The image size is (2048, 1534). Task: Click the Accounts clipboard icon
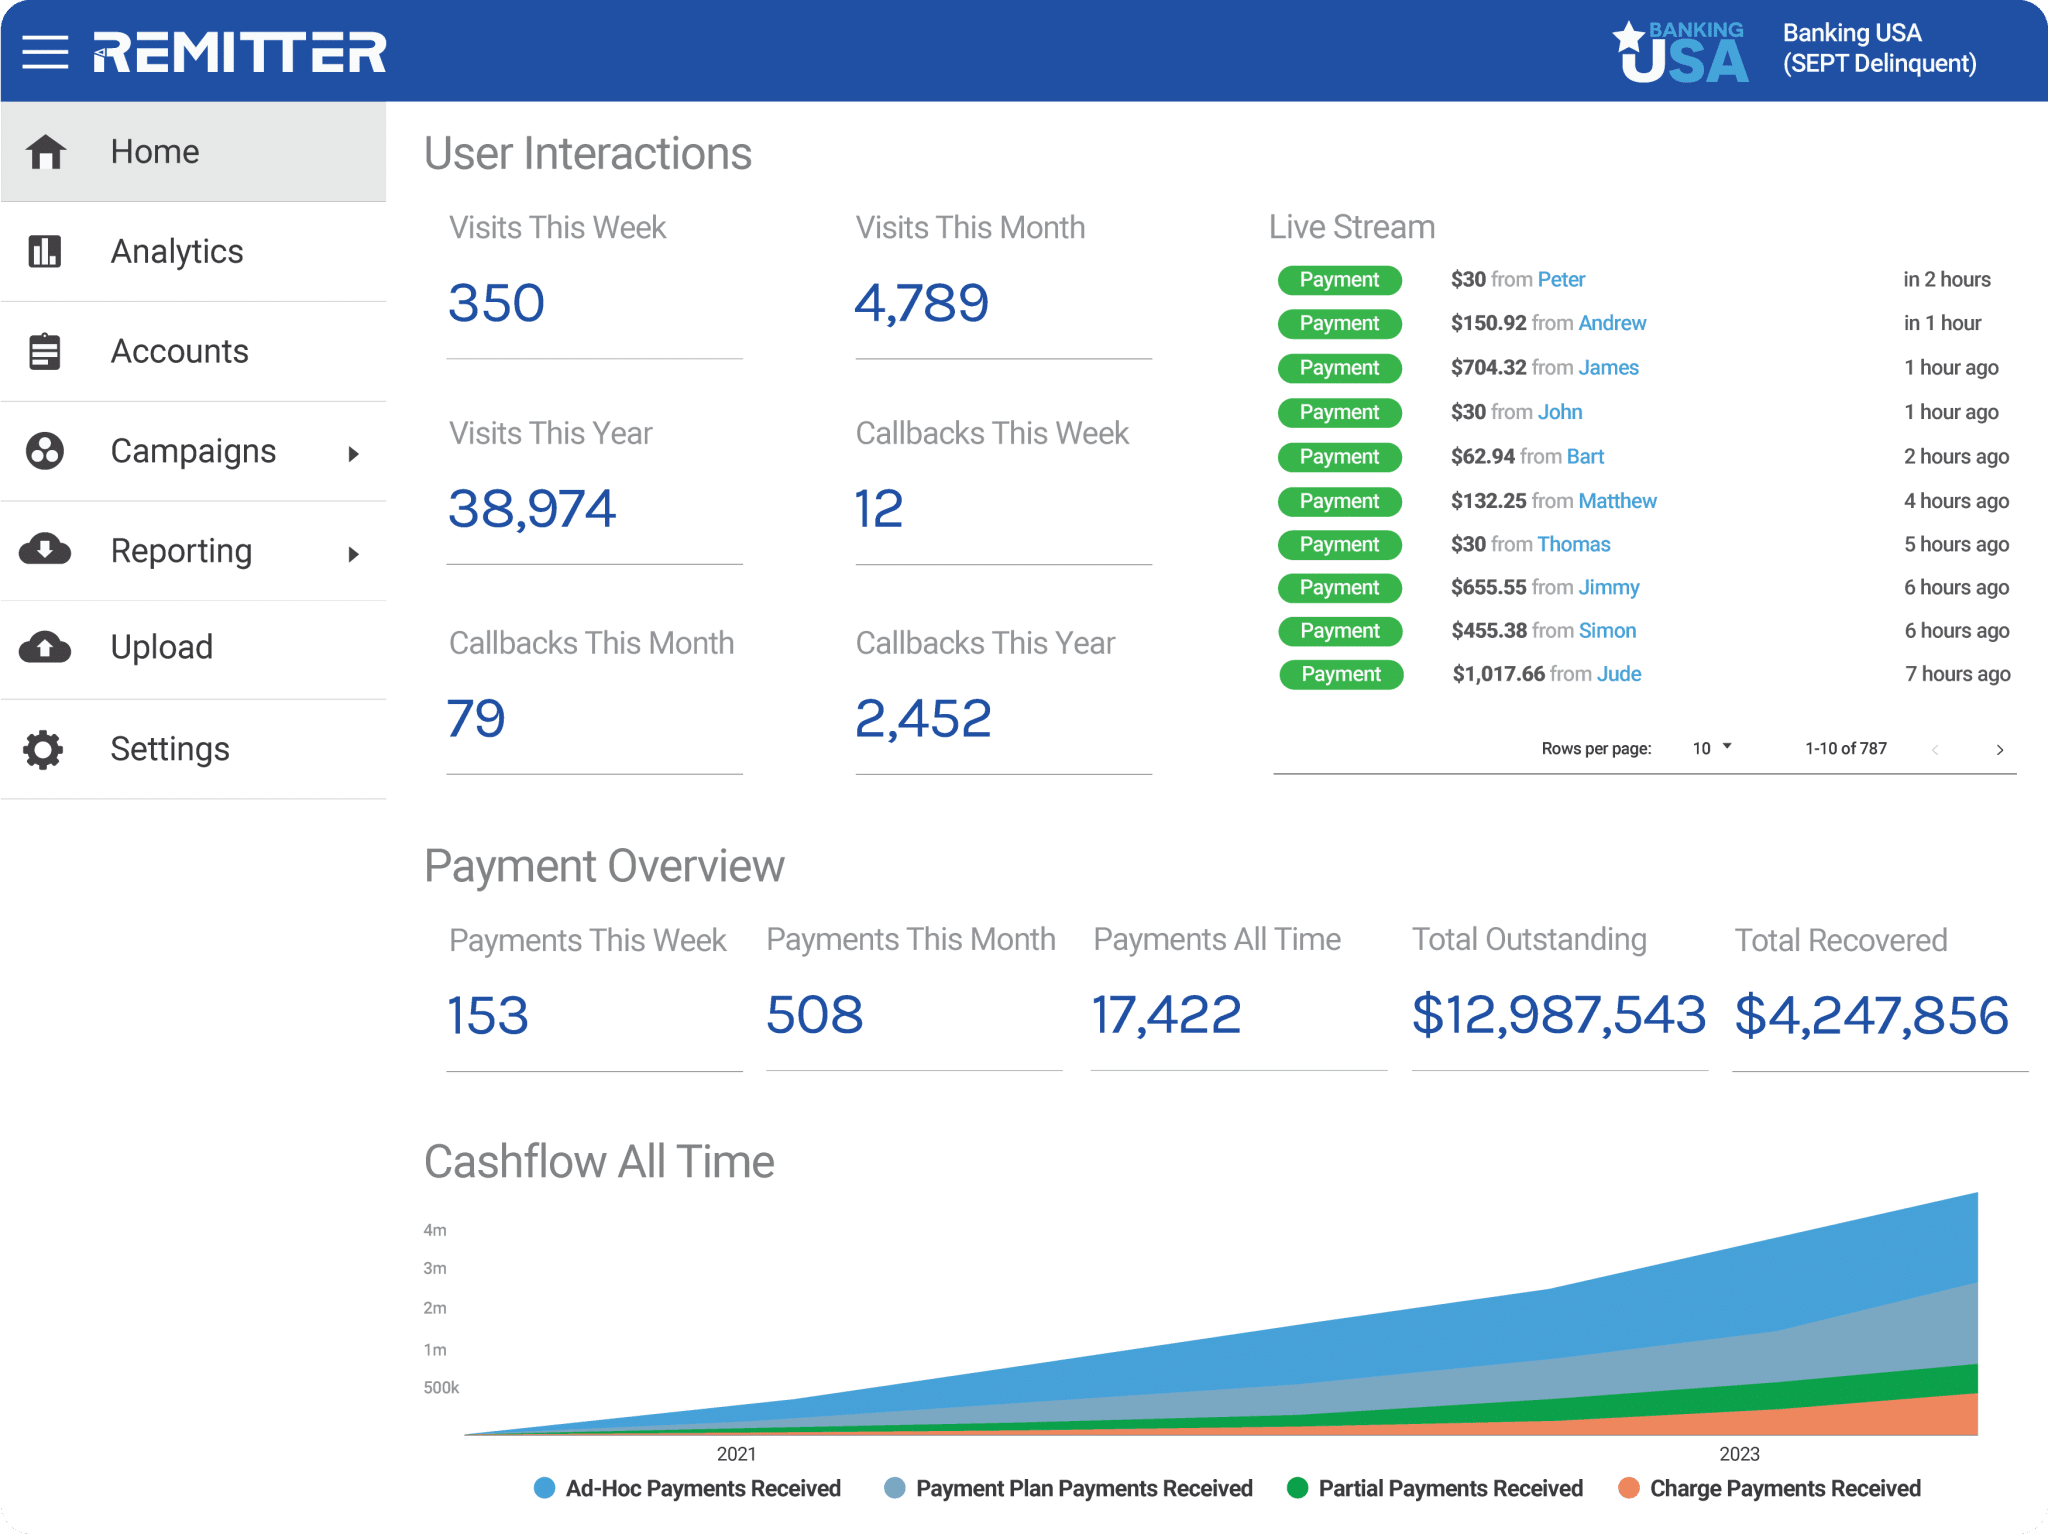[x=45, y=352]
